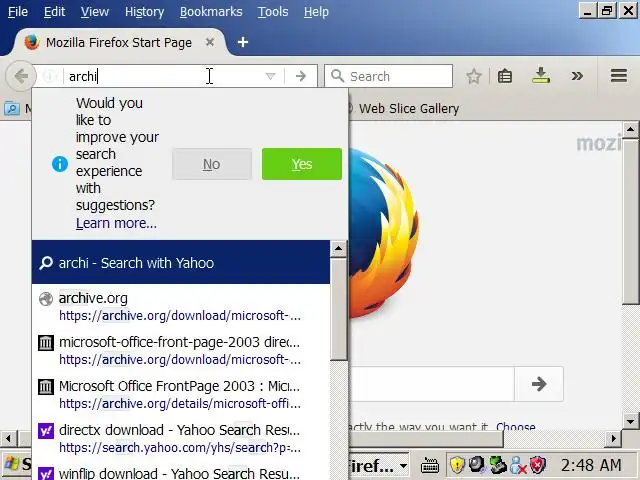Viewport: 640px width, 480px height.
Task: Click the Windows Start button
Action: coord(16,465)
